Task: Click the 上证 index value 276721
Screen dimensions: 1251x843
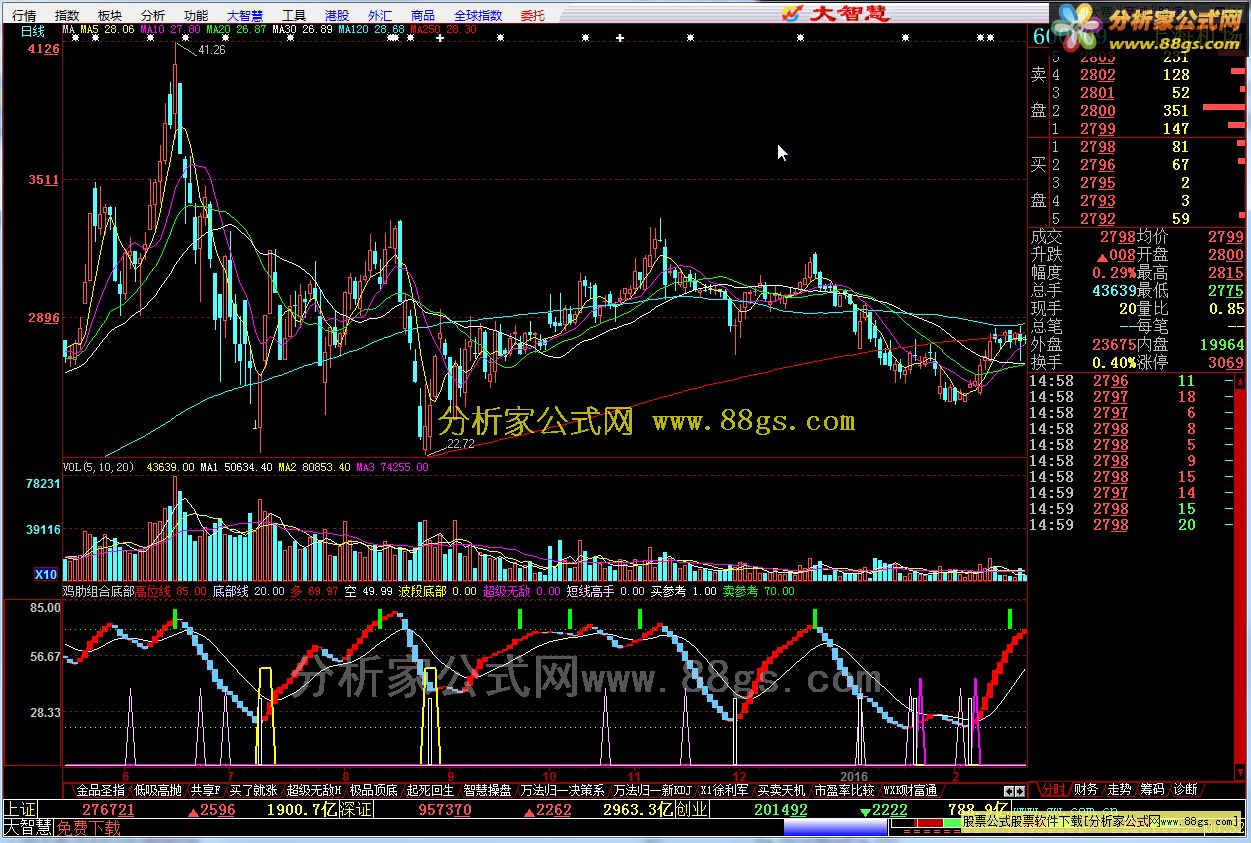Action: 108,810
